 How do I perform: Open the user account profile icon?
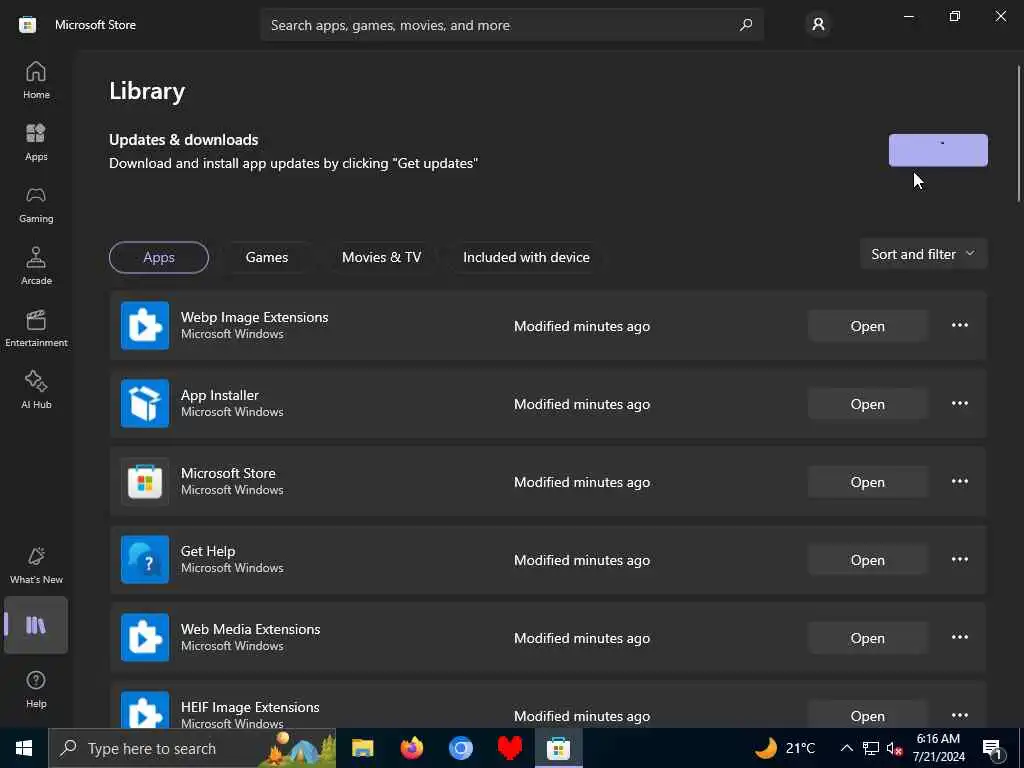pos(818,25)
